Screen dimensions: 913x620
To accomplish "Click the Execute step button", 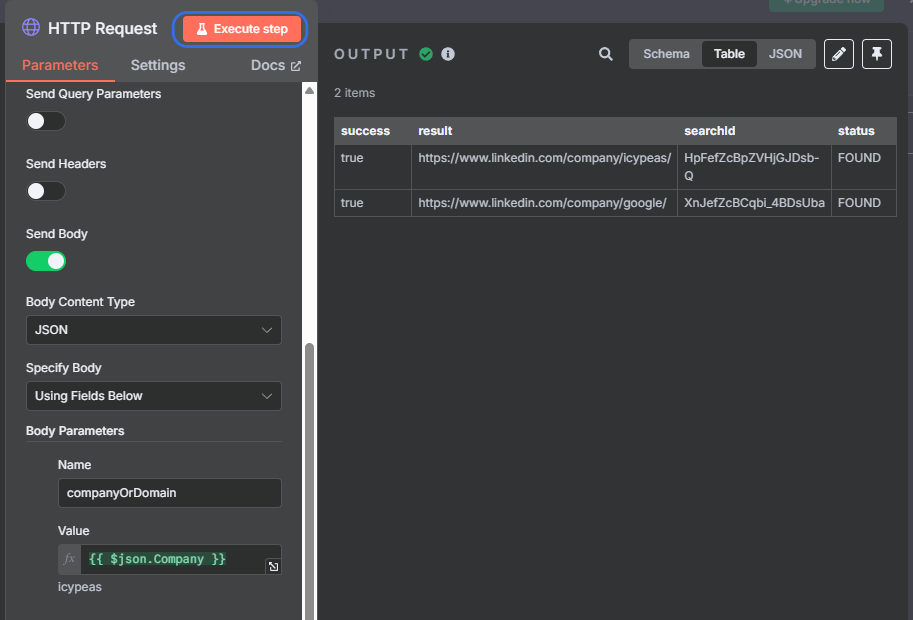I will (242, 29).
